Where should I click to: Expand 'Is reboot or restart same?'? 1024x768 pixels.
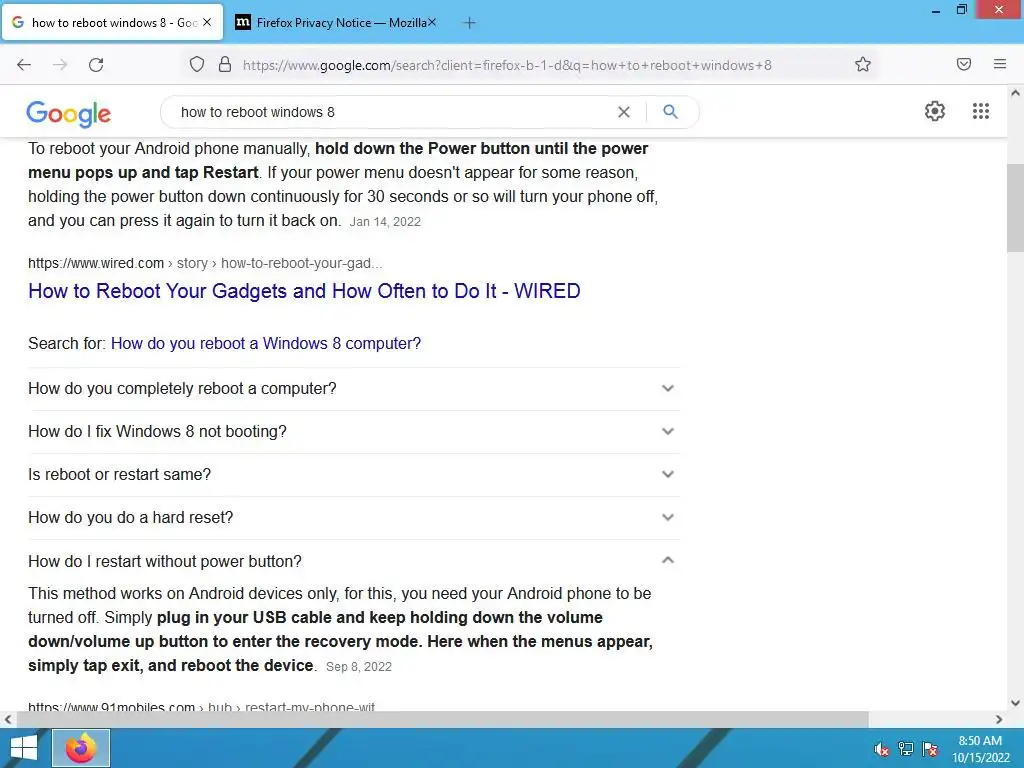(354, 475)
